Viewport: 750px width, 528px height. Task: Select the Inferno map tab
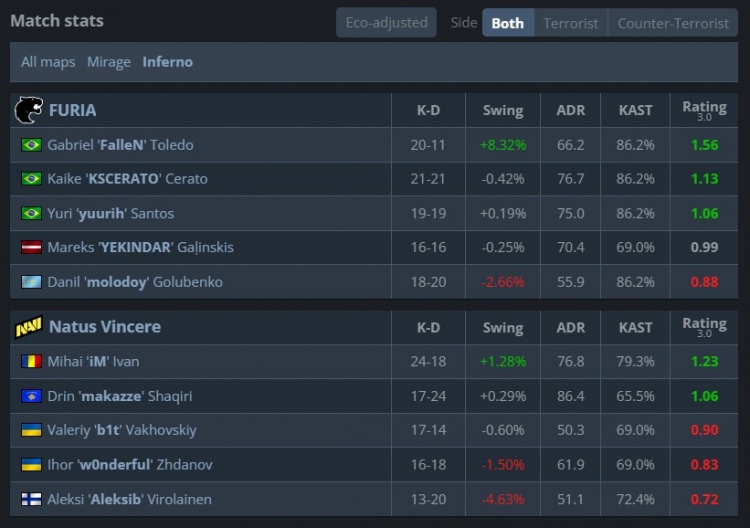(168, 62)
